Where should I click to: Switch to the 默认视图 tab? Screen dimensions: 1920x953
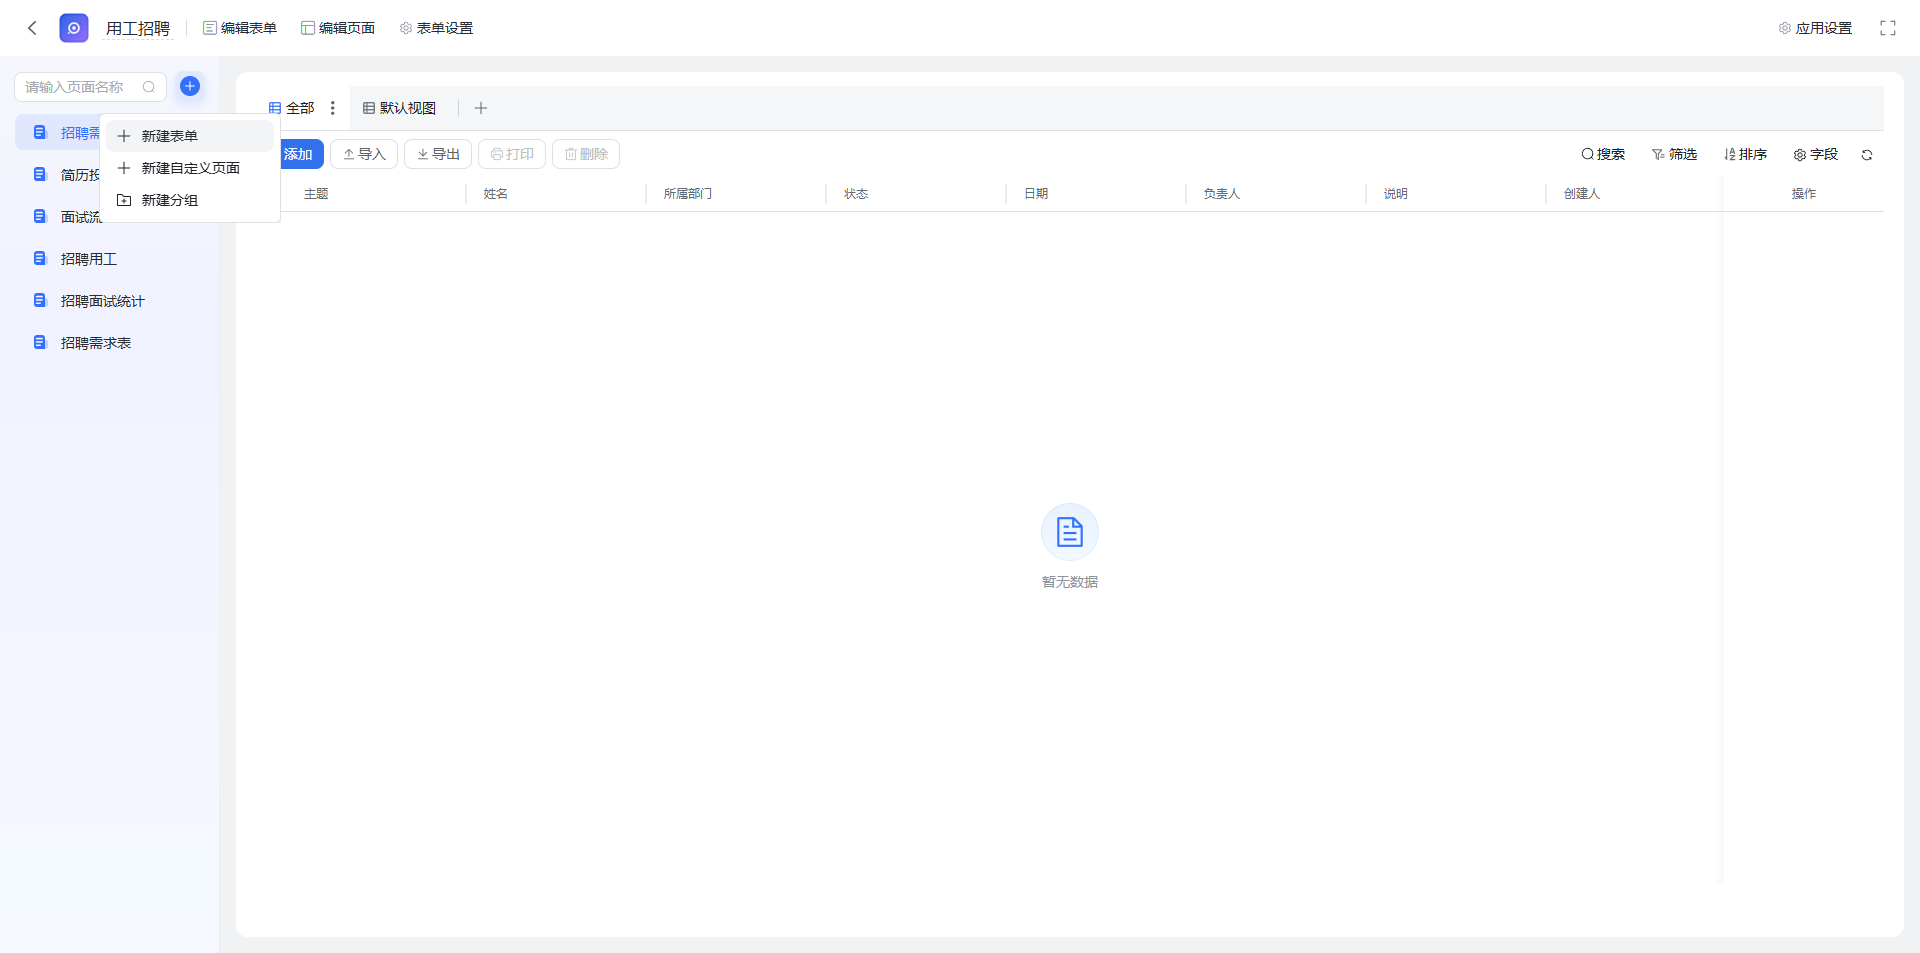399,108
